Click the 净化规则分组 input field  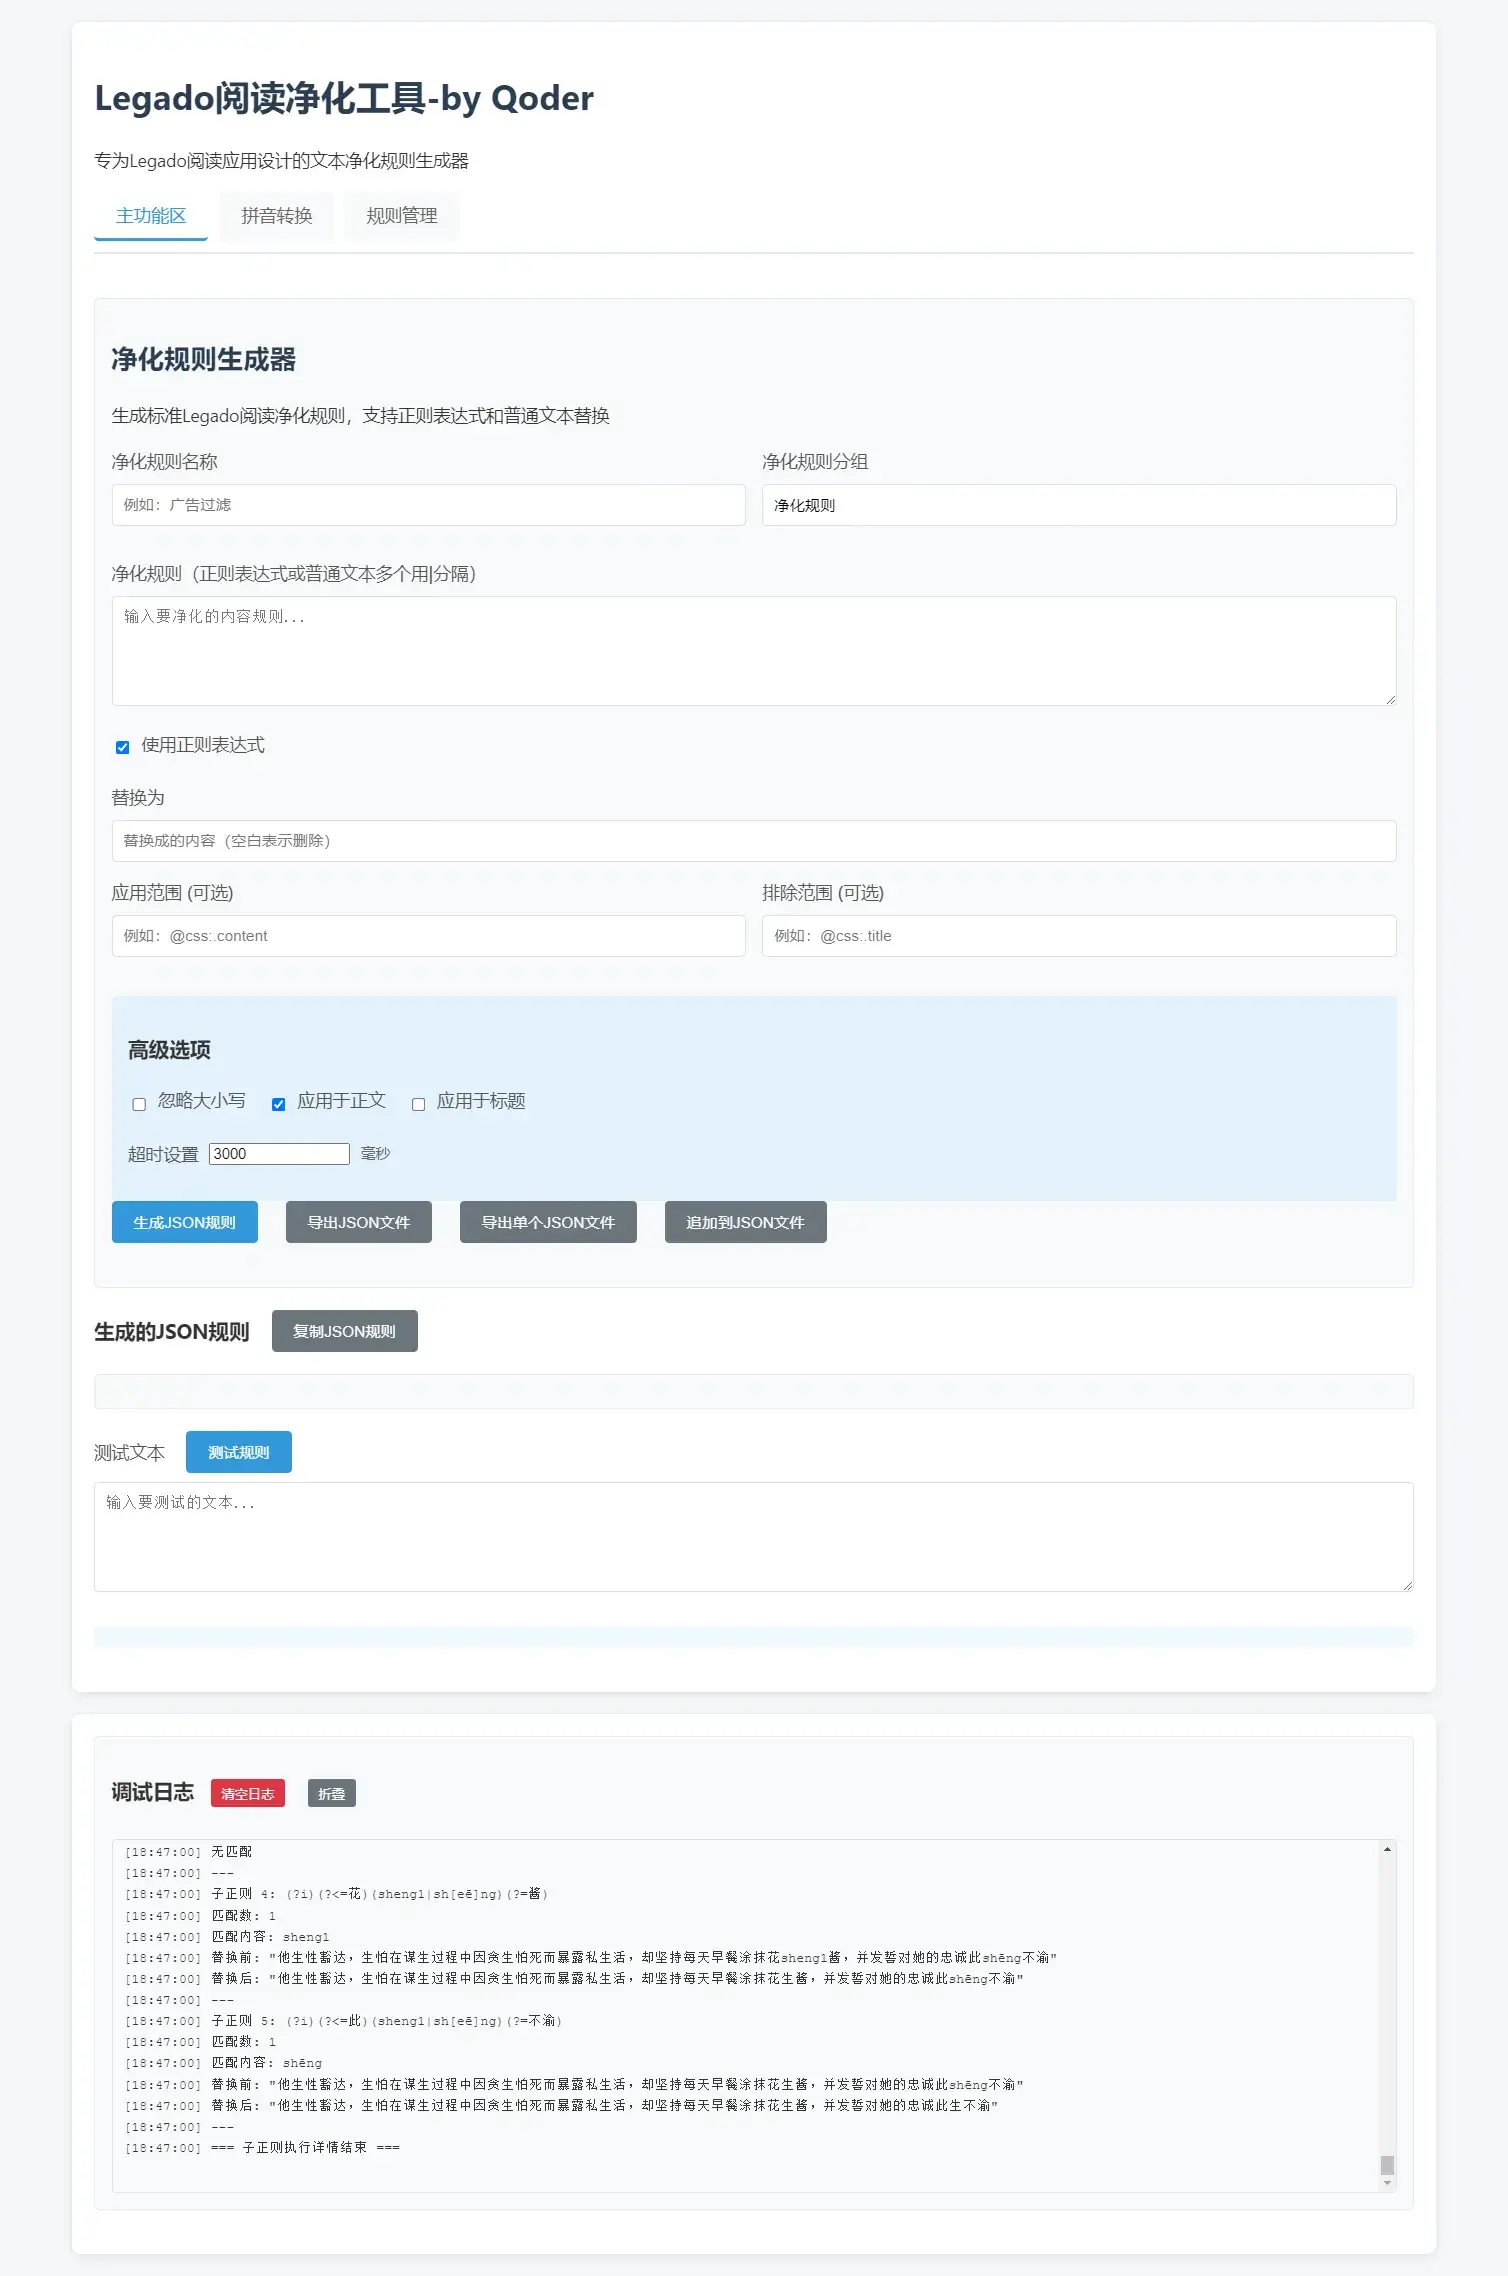pyautogui.click(x=1079, y=505)
